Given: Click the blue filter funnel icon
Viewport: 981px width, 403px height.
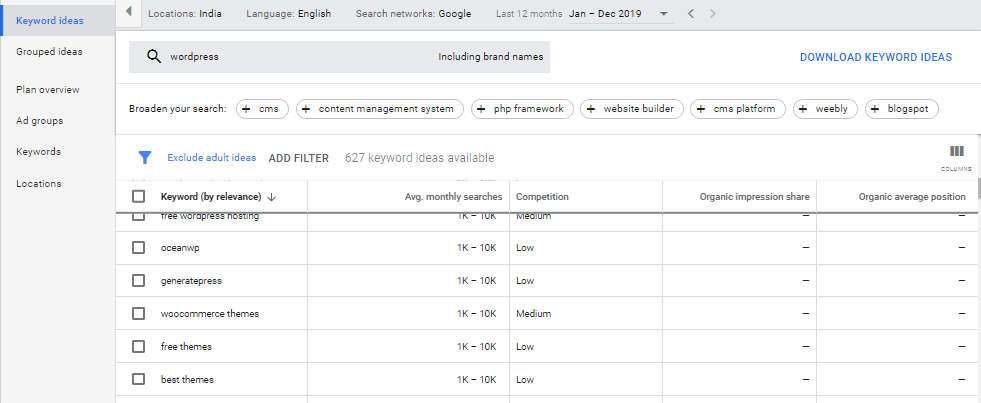Looking at the screenshot, I should pos(145,158).
